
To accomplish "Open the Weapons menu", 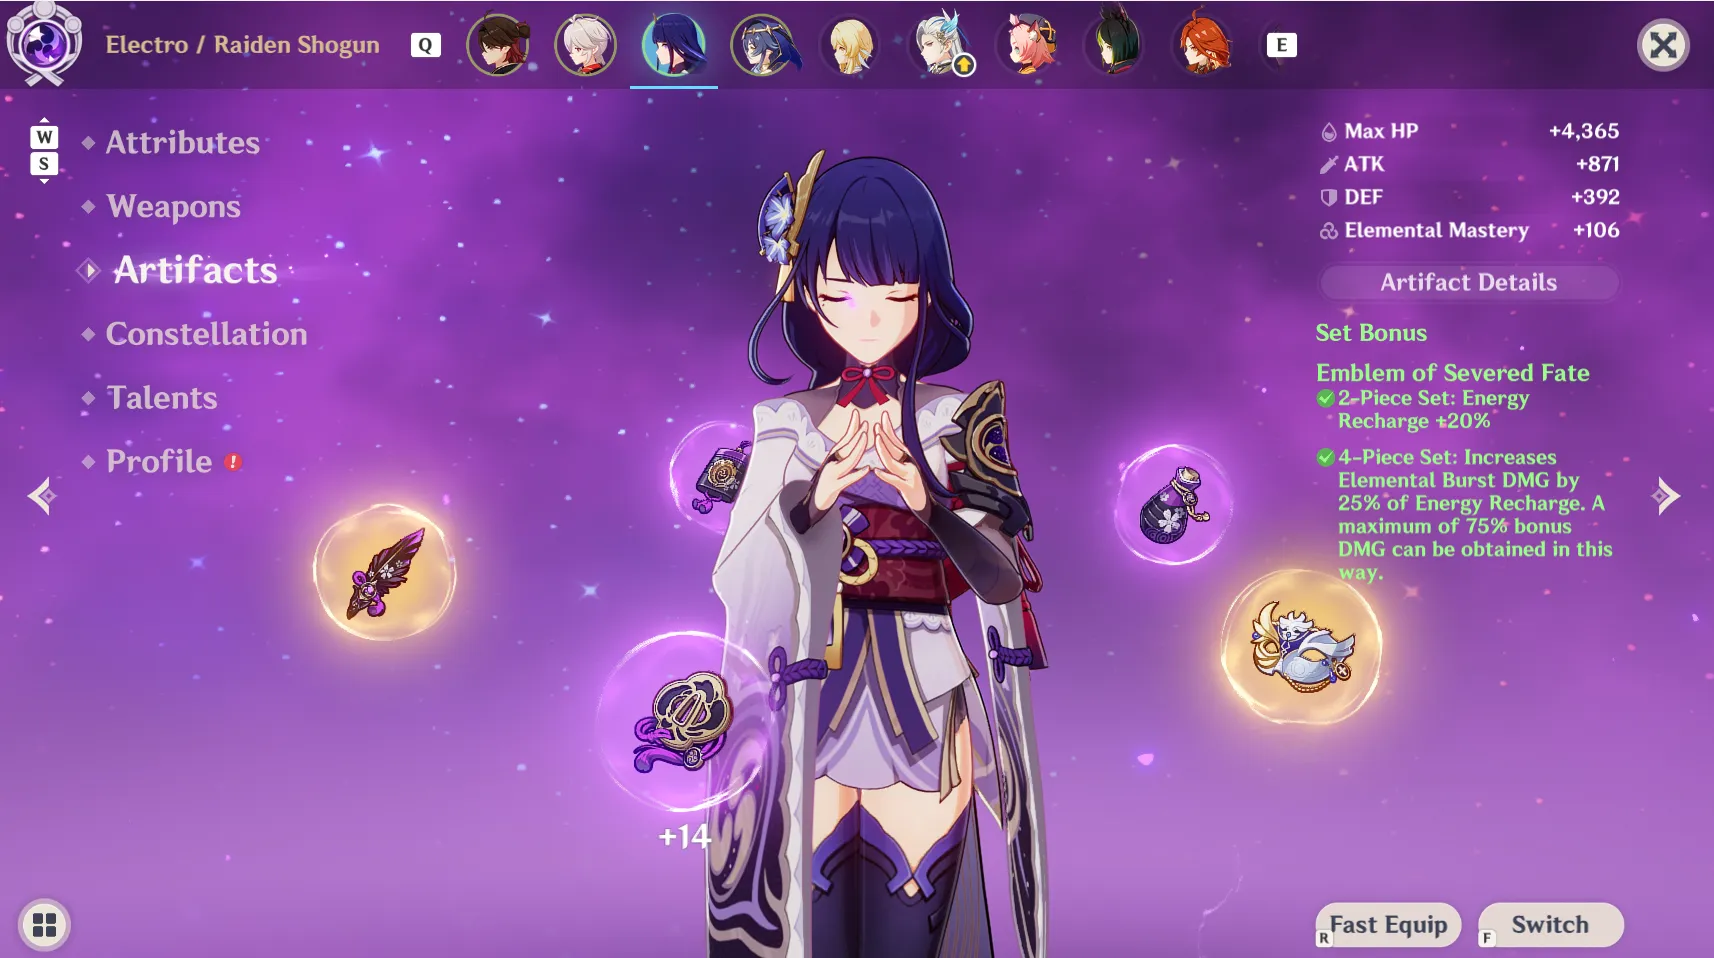I will pos(173,206).
